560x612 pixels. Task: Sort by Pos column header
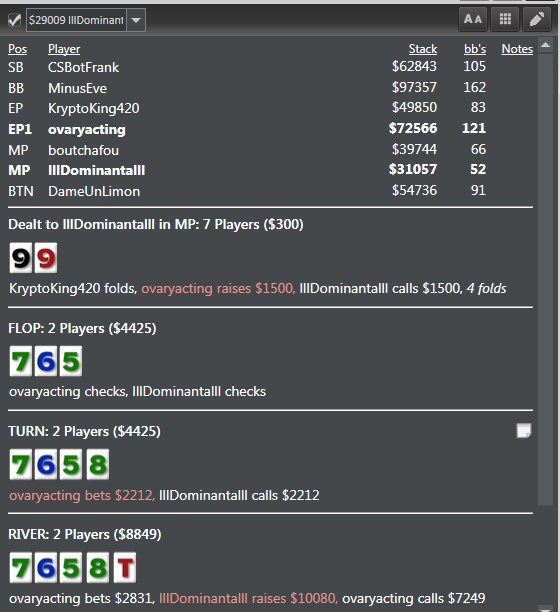[18, 49]
